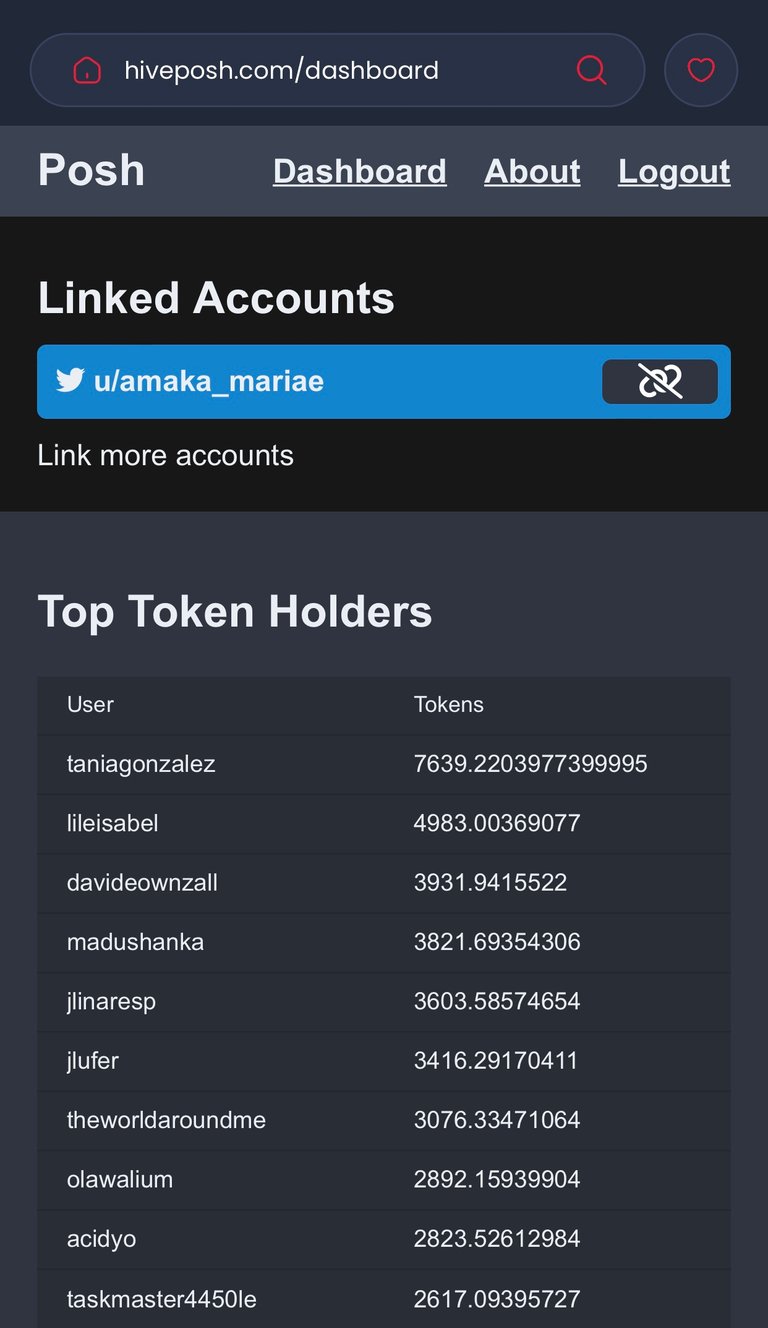
Task: Click the Tokens column header
Action: tap(449, 704)
